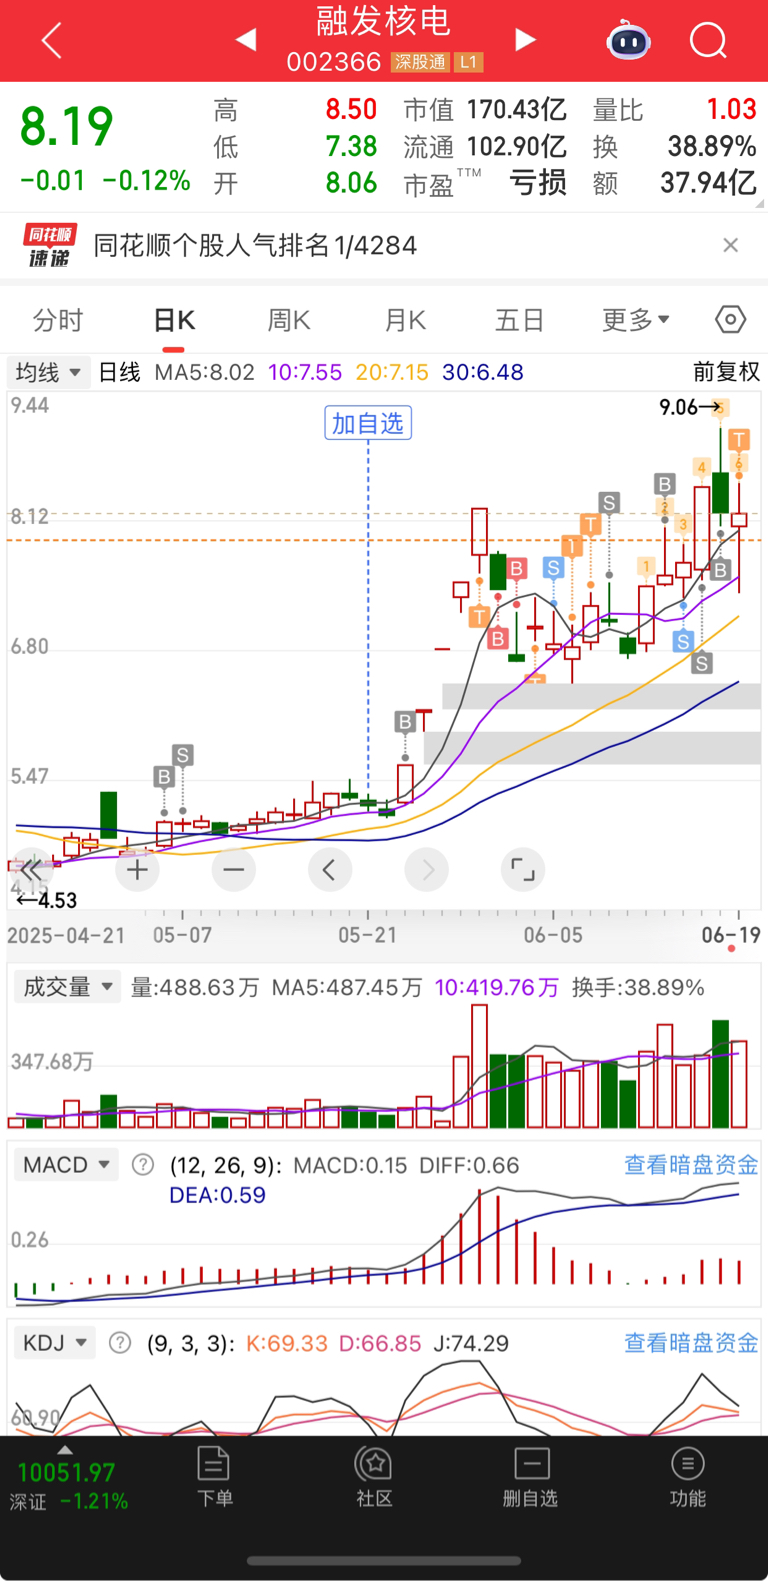Image resolution: width=768 pixels, height=1581 pixels.
Task: Switch to 月K tab
Action: point(405,320)
